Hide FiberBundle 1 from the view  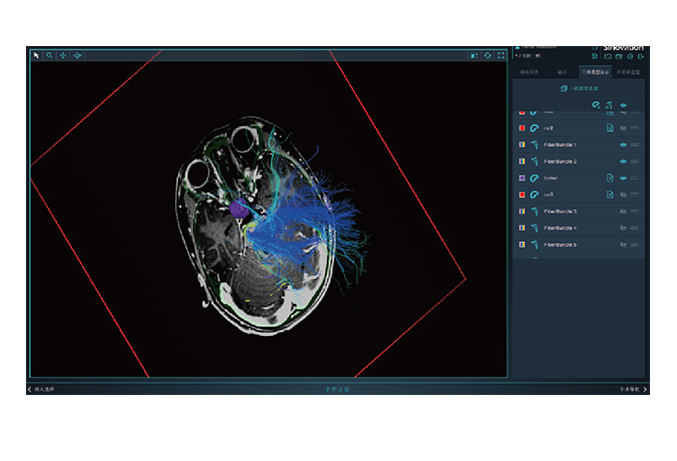623,145
